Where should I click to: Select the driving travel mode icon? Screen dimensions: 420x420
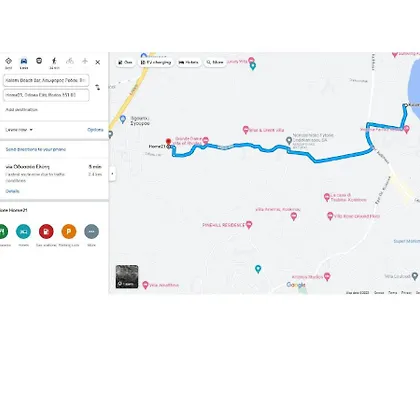point(24,61)
